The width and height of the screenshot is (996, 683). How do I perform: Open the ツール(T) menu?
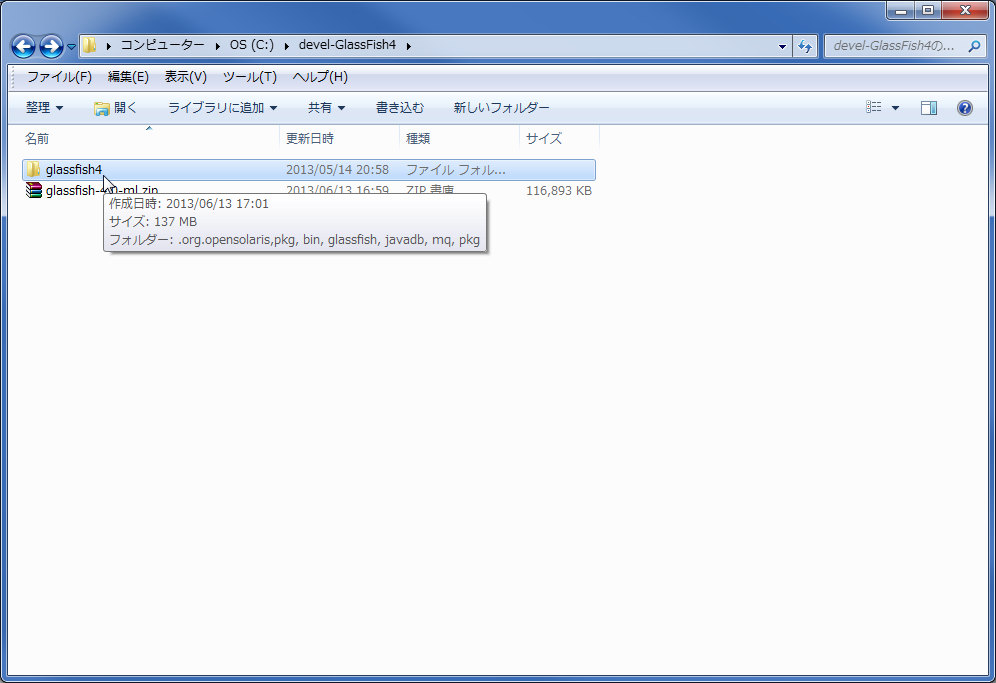click(248, 76)
